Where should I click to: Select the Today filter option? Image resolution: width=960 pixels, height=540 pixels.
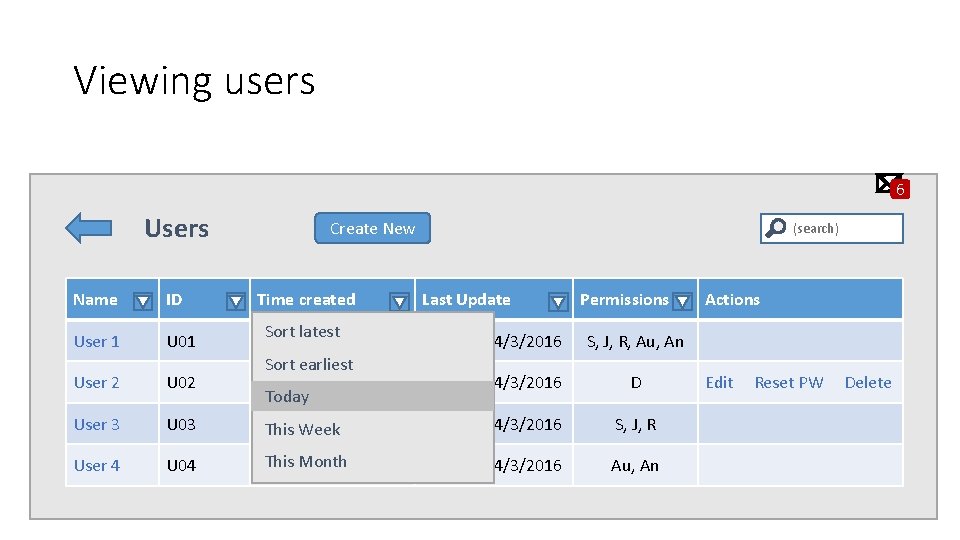coord(288,397)
